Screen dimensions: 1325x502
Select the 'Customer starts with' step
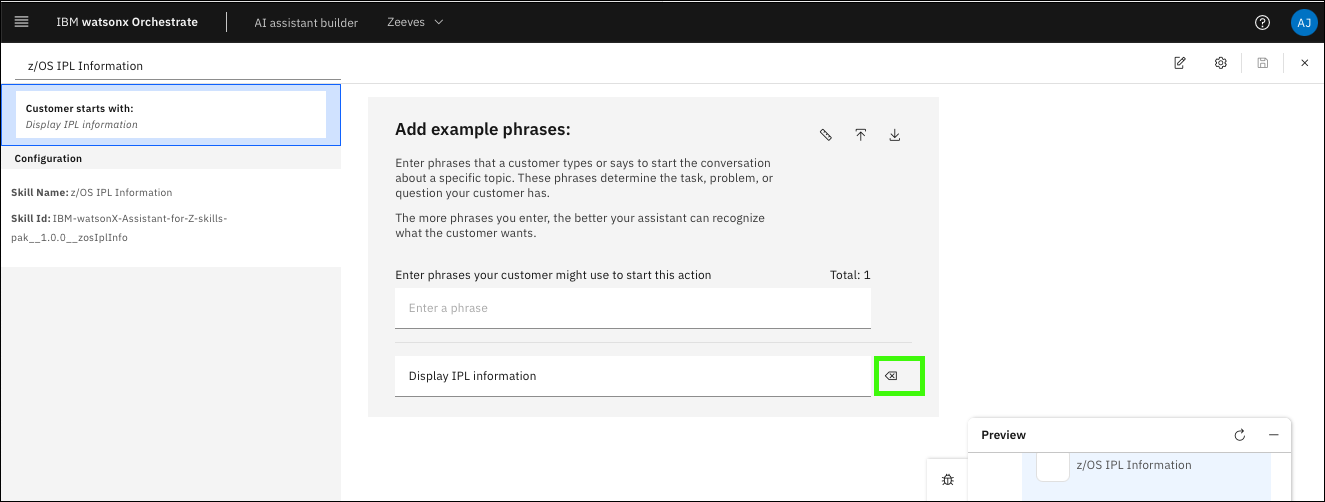coord(171,115)
